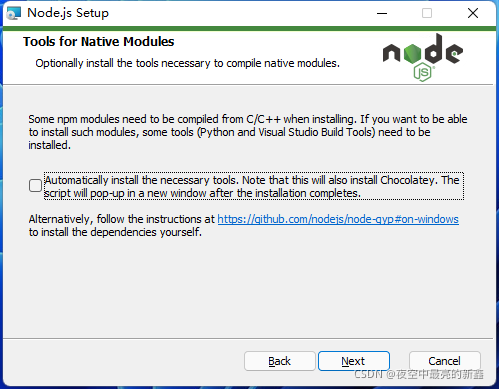Screen dimensions: 499x389
Task: Click the 'Node.js Setup' title bar text
Action: [x=68, y=13]
